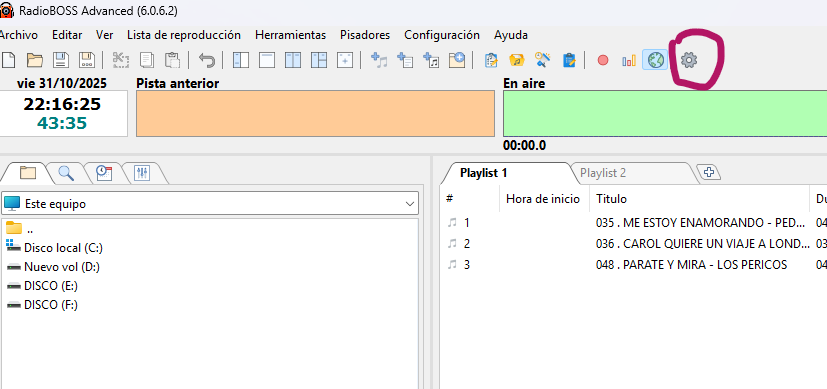This screenshot has height=389, width=827.
Task: Open the Editar menu
Action: point(67,35)
